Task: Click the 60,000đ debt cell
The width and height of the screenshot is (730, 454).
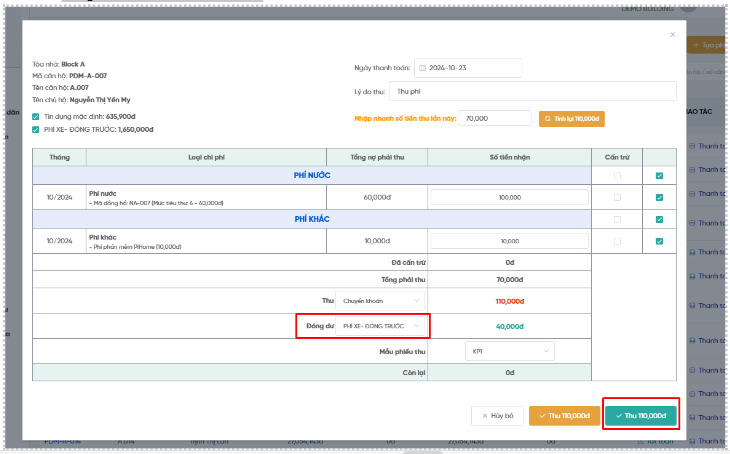Action: [x=377, y=197]
